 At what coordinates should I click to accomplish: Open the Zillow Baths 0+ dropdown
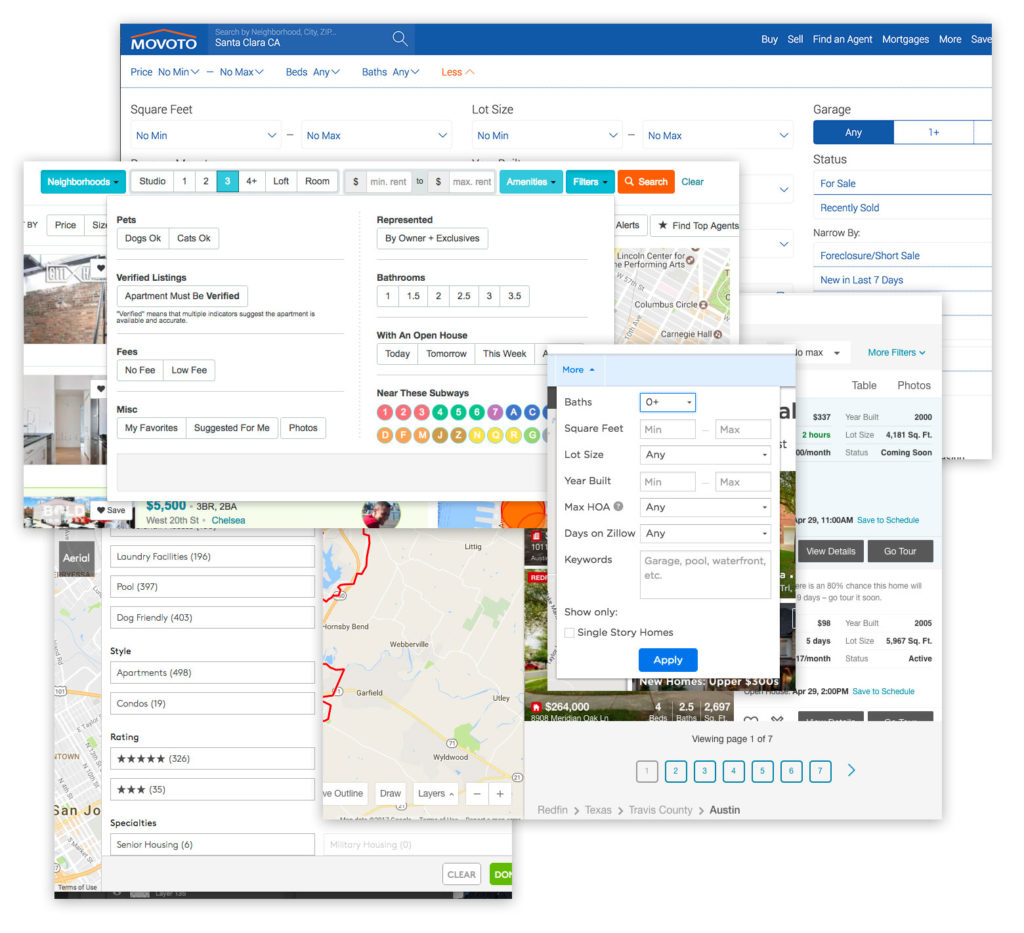(x=667, y=402)
